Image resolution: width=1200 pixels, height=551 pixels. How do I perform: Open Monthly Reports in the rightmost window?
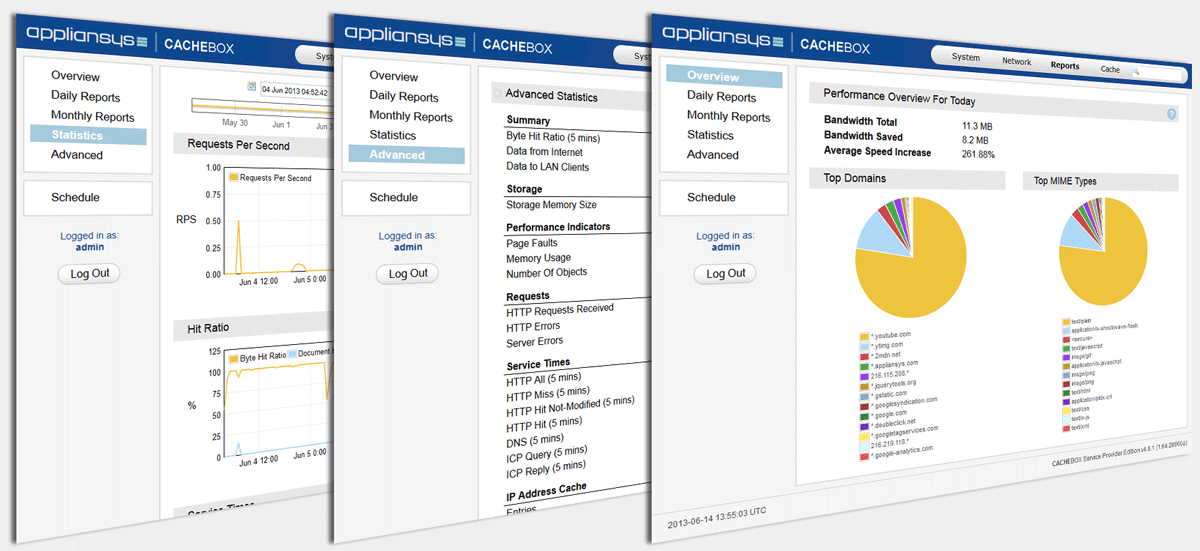(729, 117)
